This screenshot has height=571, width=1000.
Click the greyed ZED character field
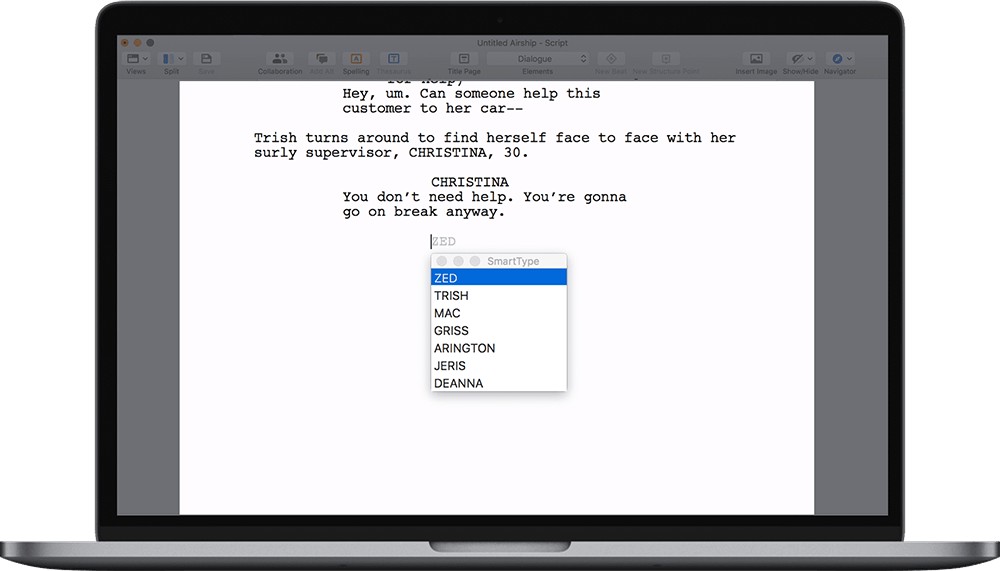[x=443, y=241]
